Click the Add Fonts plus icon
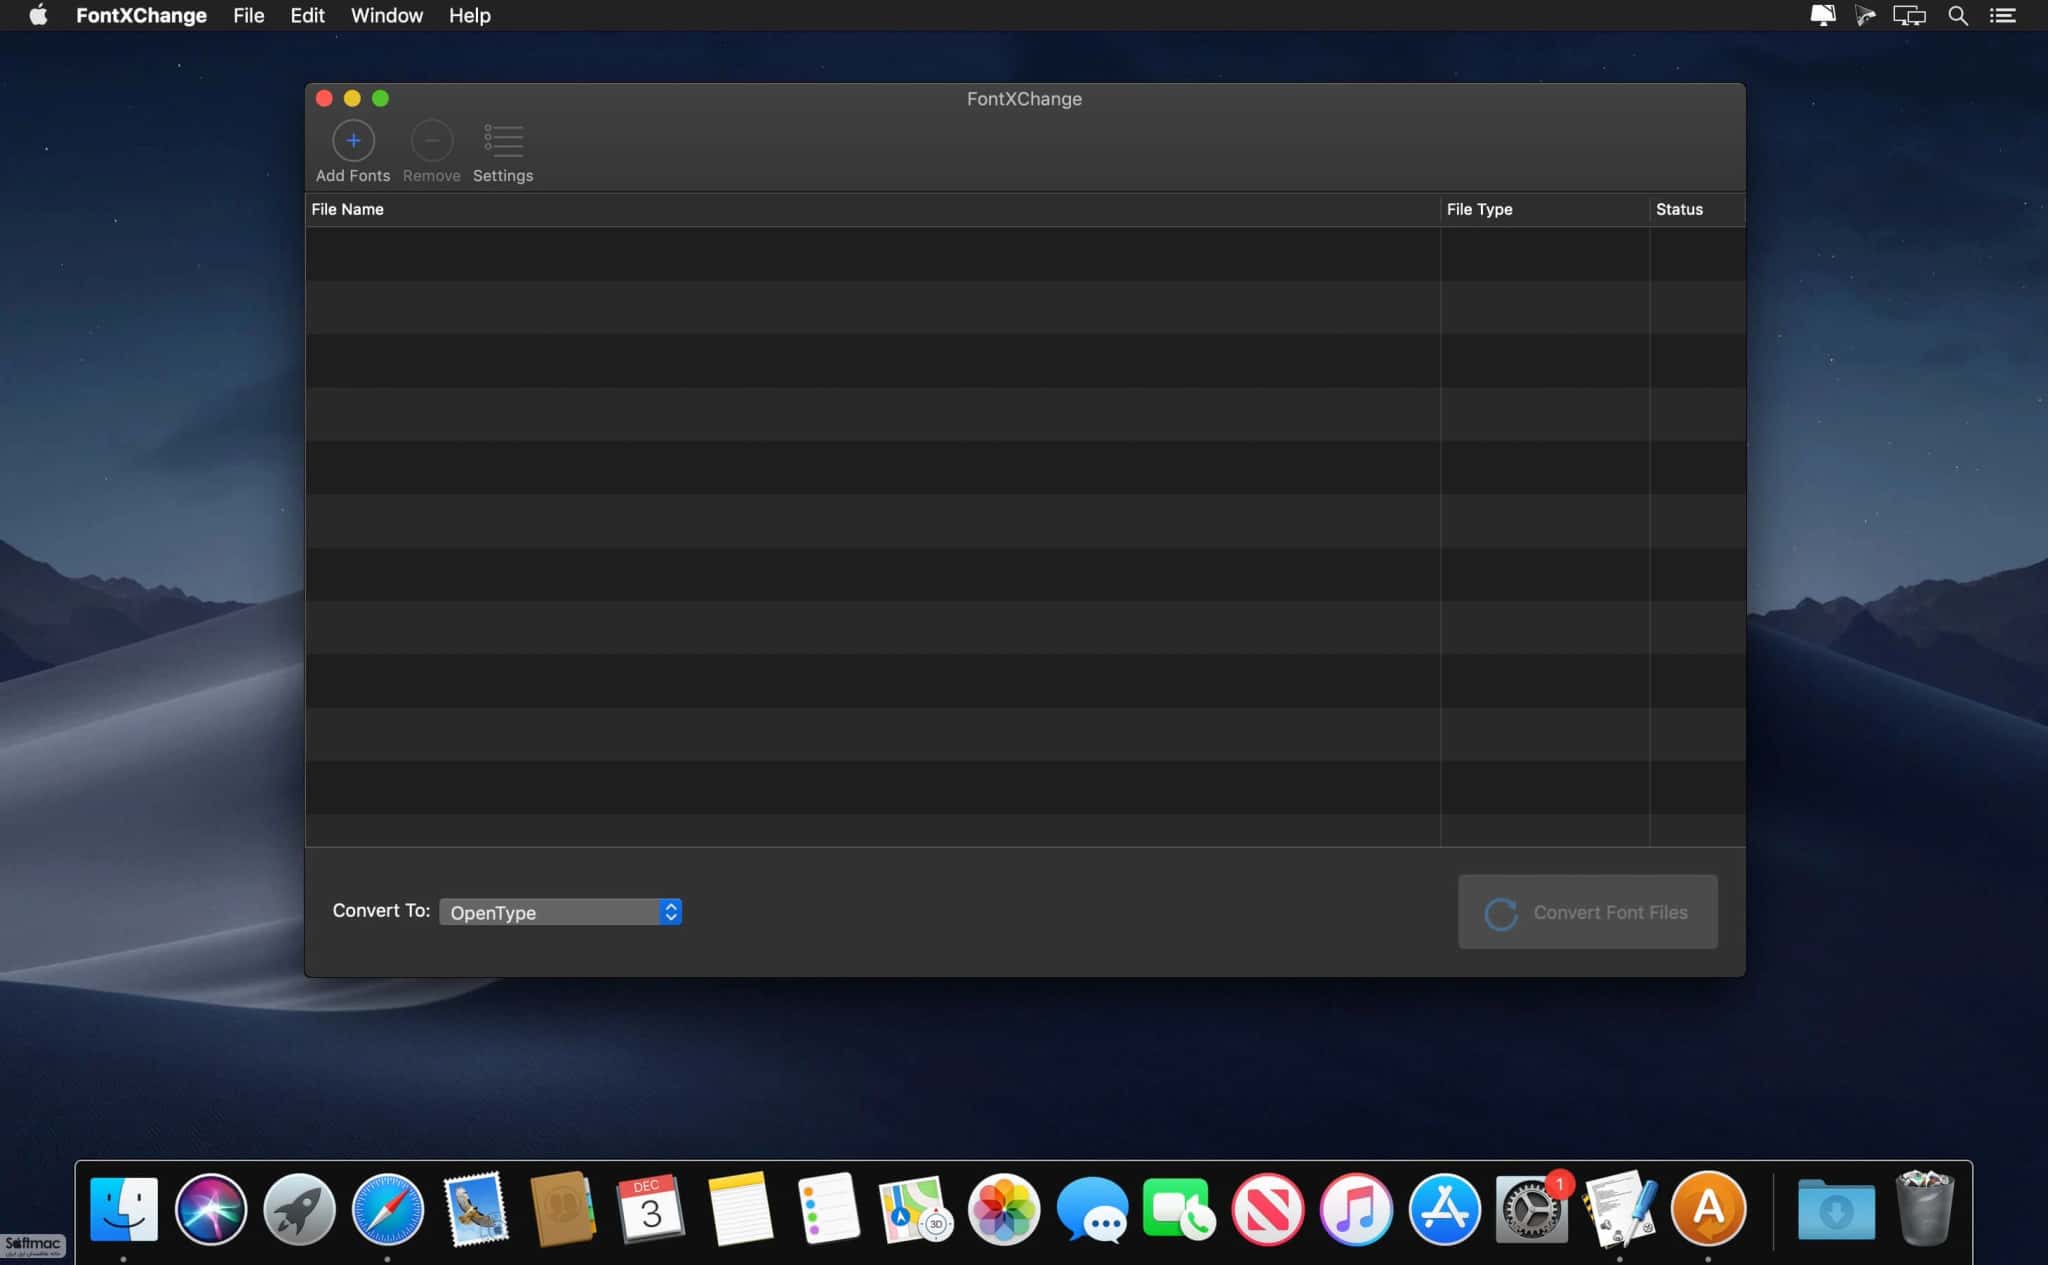Viewport: 2048px width, 1265px height. (353, 141)
